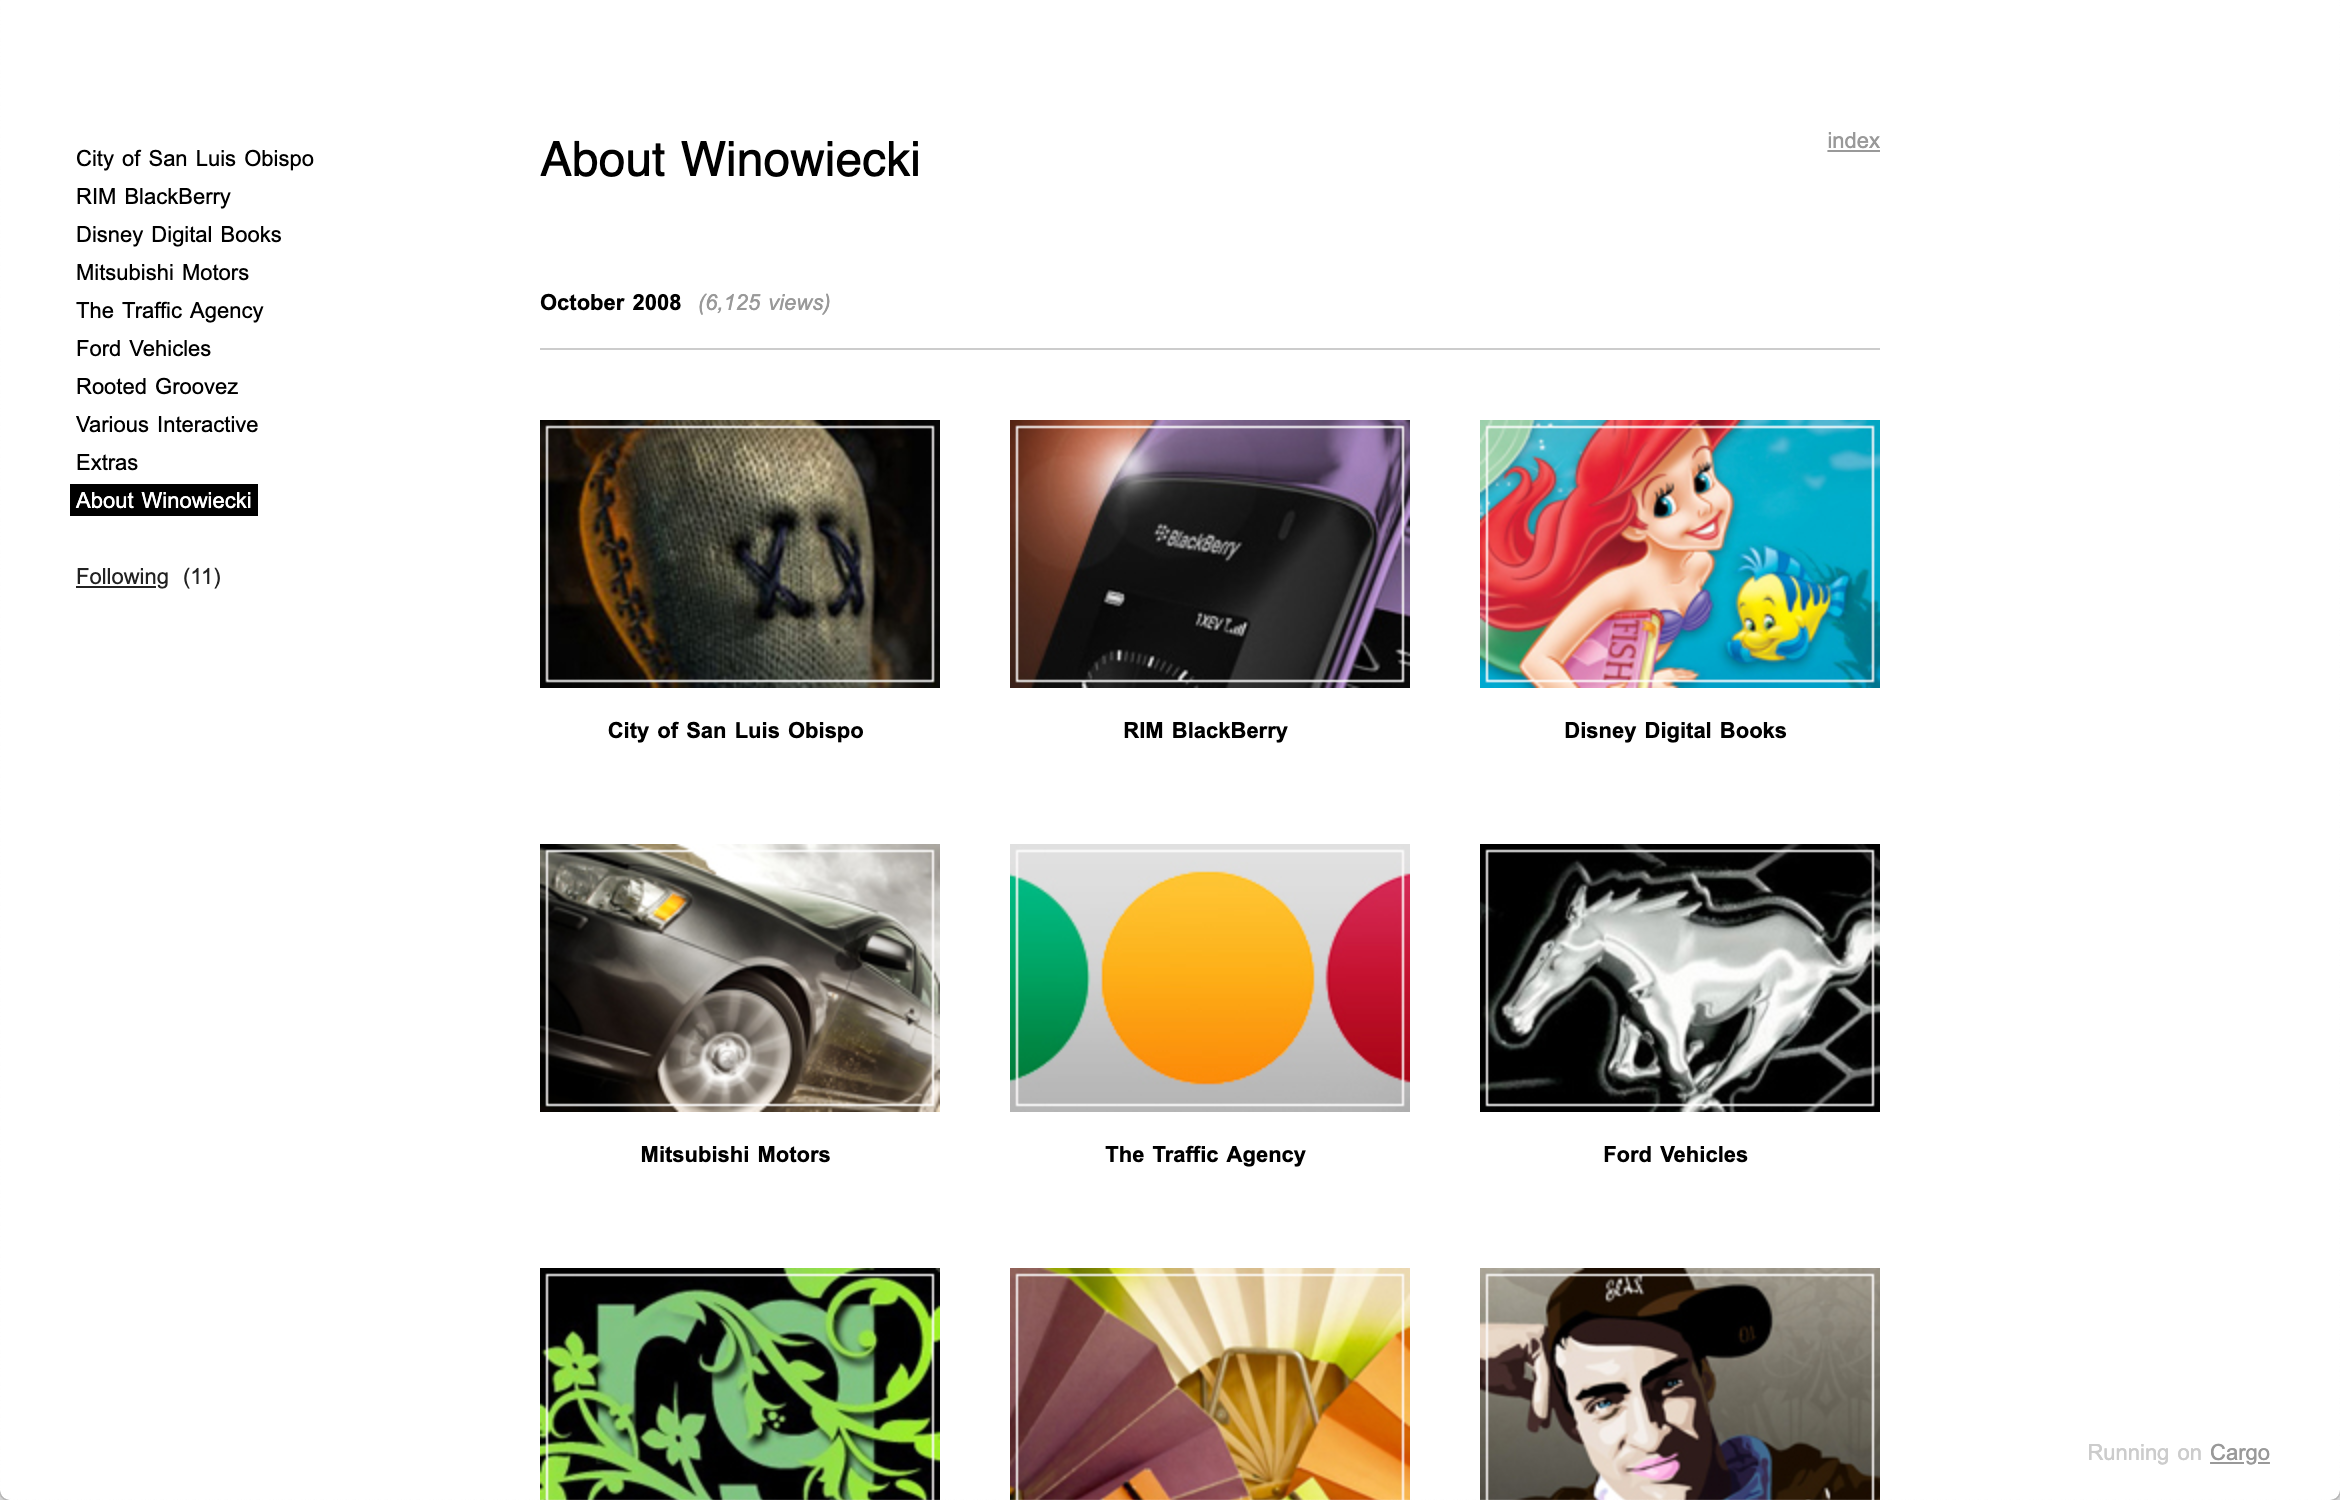Image resolution: width=2340 pixels, height=1500 pixels.
Task: Open the illustrated man portrait thumbnail
Action: [1679, 1384]
